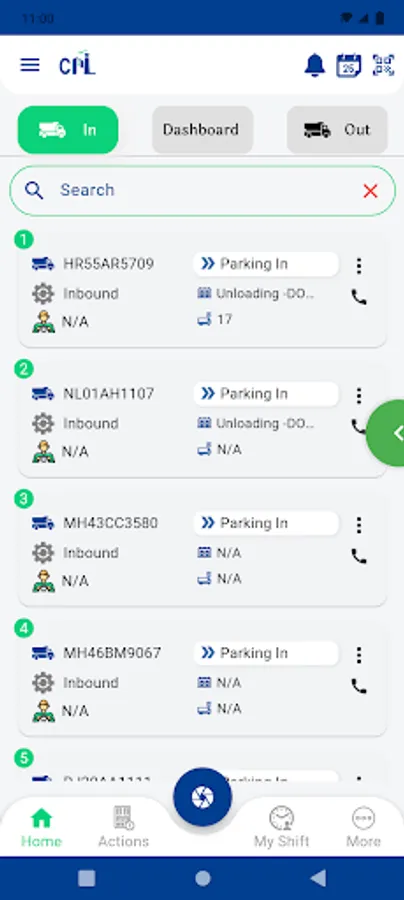Switch to the Out vehicles tab
This screenshot has width=404, height=900.
click(x=337, y=130)
